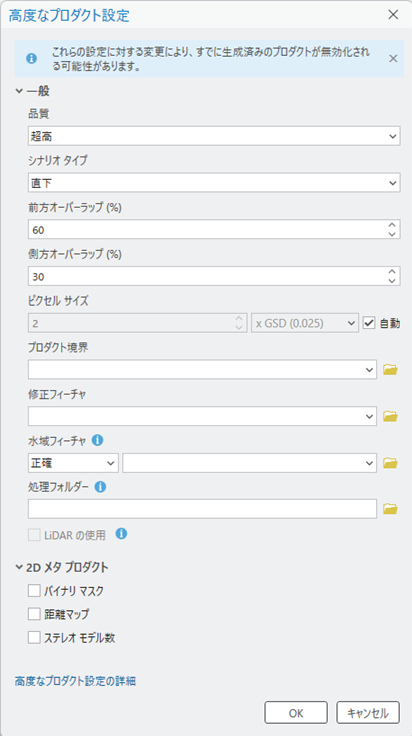Increase 前方オーバーラップ value with up arrow

click(x=392, y=225)
